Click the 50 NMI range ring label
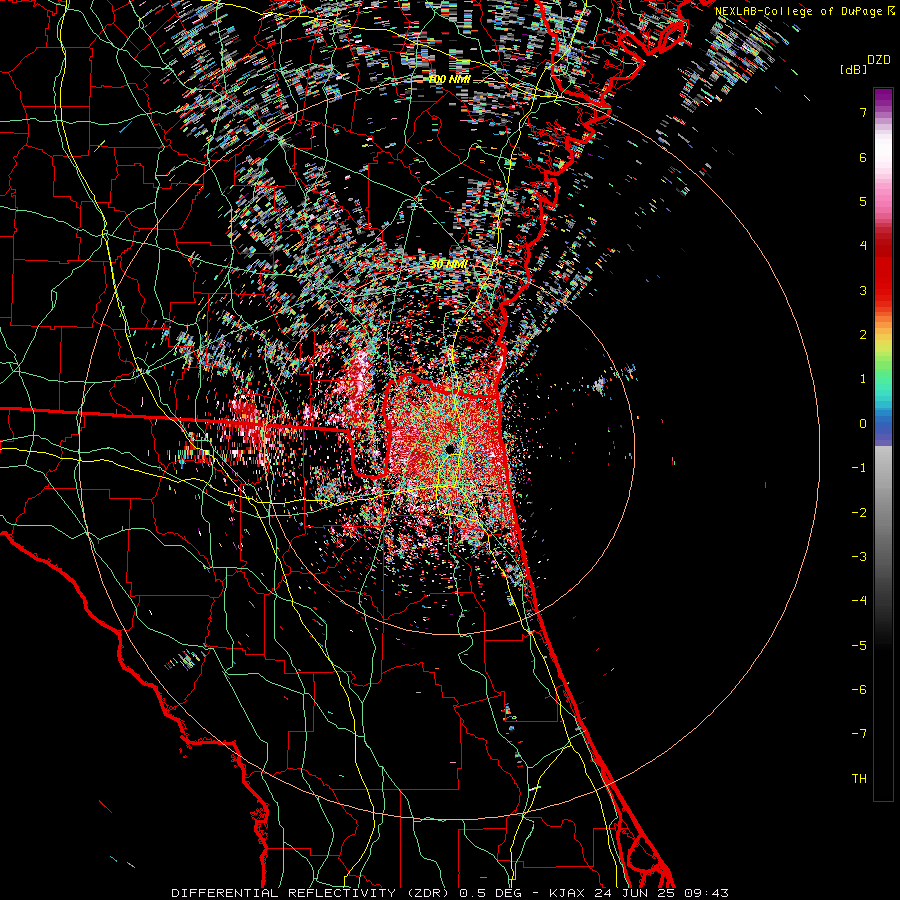This screenshot has height=900, width=900. tap(449, 264)
